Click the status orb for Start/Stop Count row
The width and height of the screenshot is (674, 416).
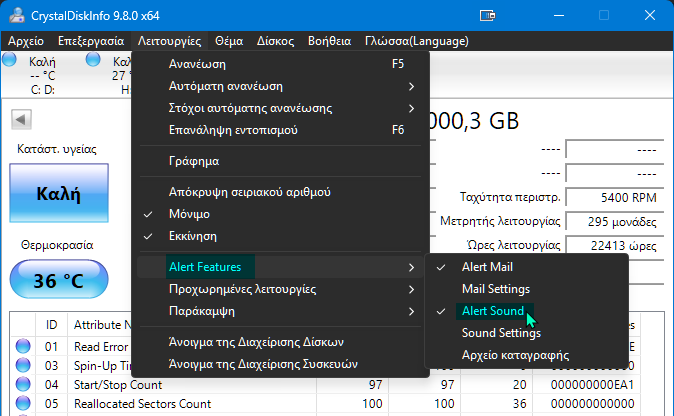pyautogui.click(x=25, y=385)
